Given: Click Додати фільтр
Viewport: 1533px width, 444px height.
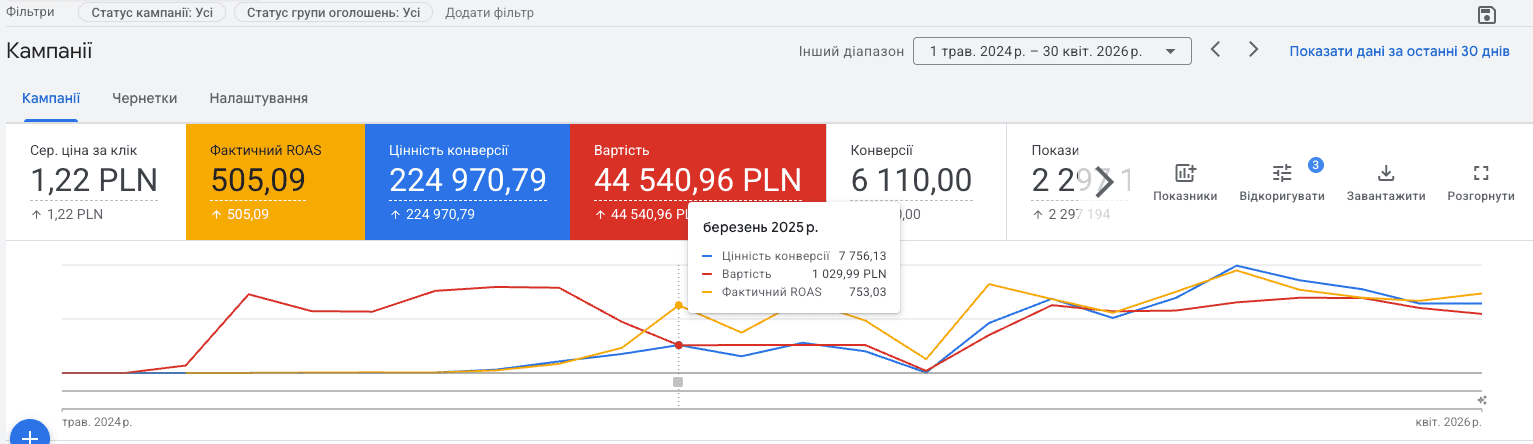Looking at the screenshot, I should tap(489, 13).
